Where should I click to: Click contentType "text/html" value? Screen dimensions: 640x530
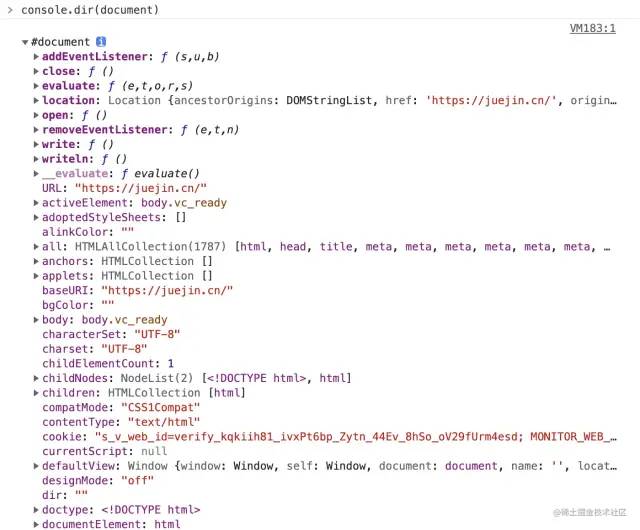[x=164, y=422]
